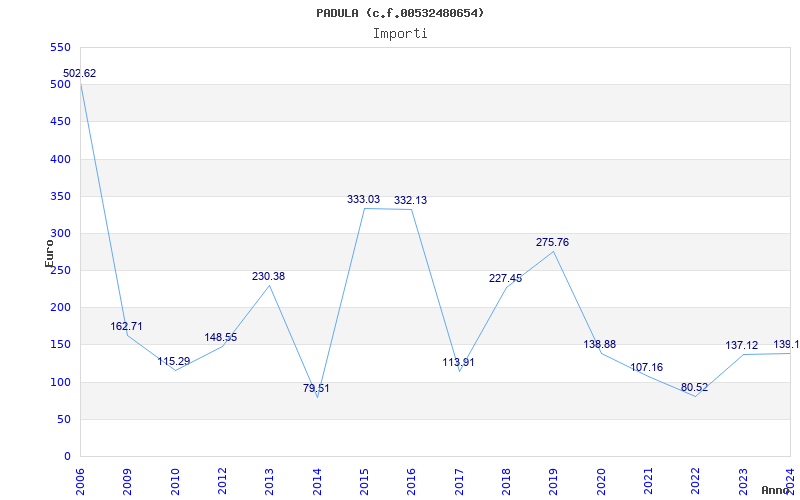Select the y-axis value 400
800x500 pixels.
click(x=60, y=159)
